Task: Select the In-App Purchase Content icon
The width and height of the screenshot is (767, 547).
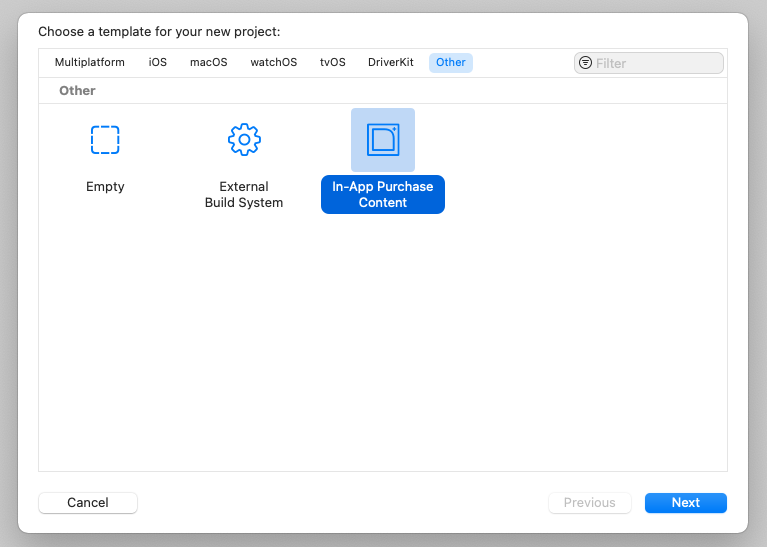Action: 383,140
